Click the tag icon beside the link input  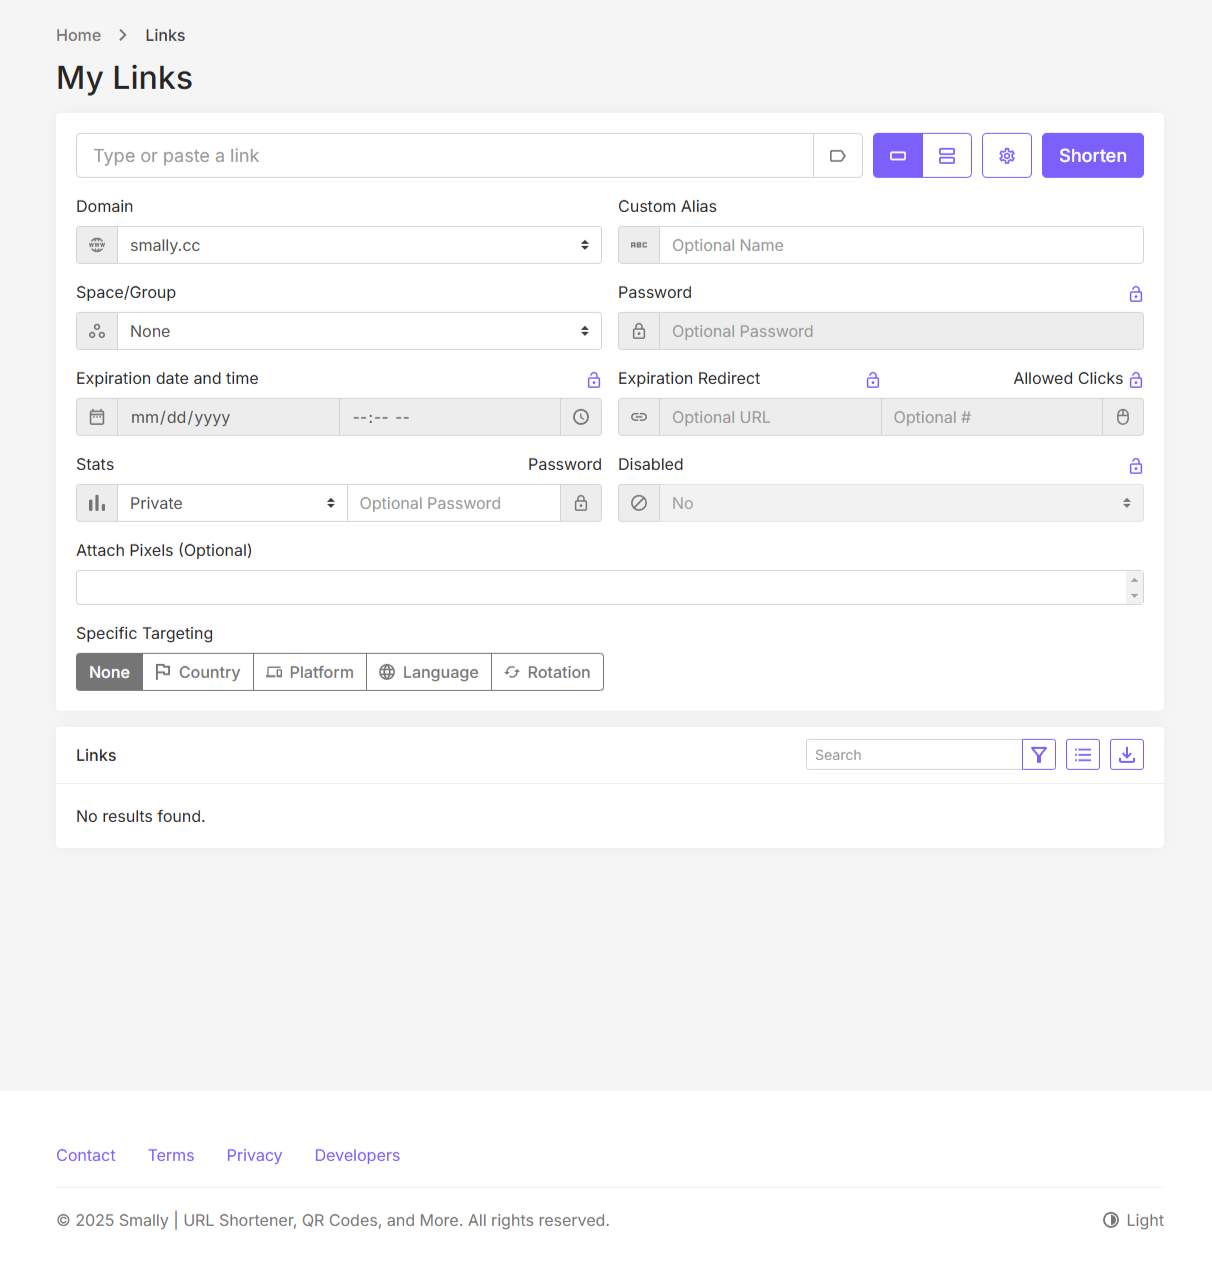(838, 156)
